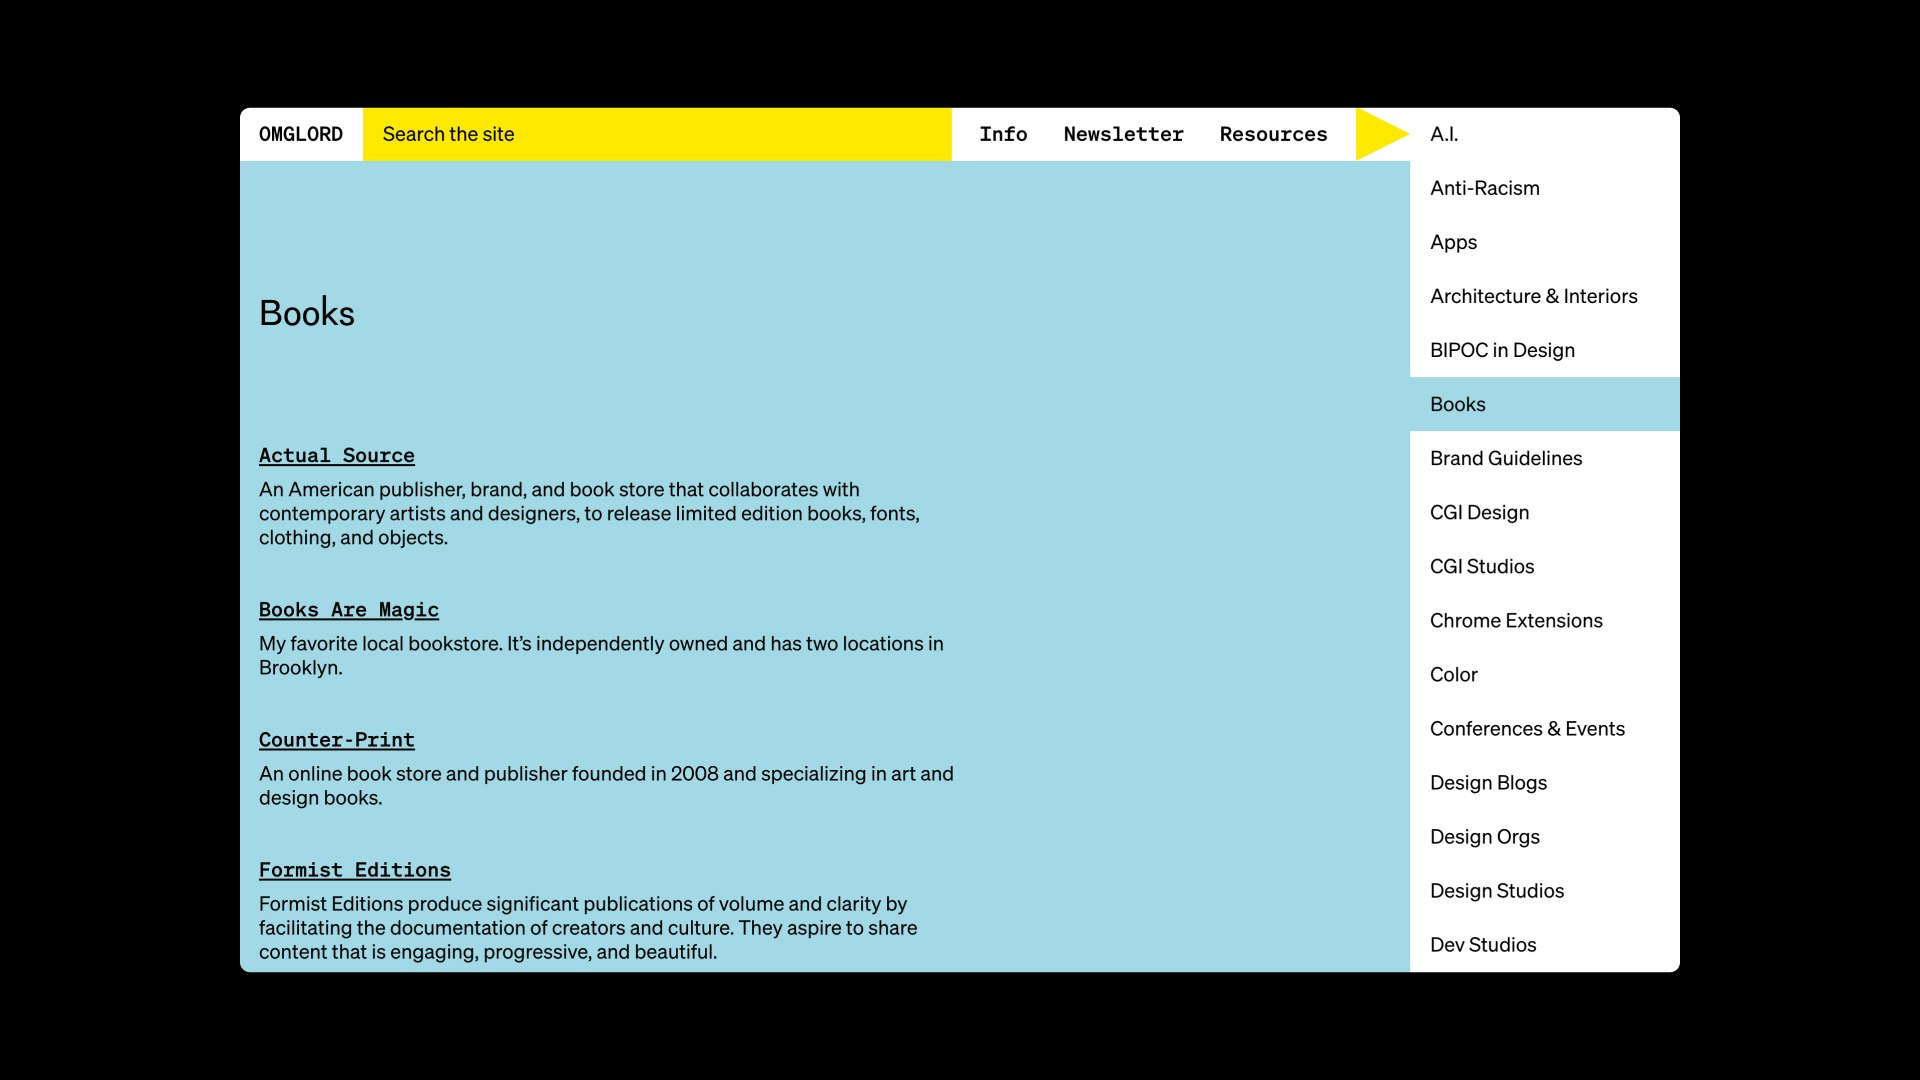
Task: Open the Actual Source link
Action: pos(337,456)
